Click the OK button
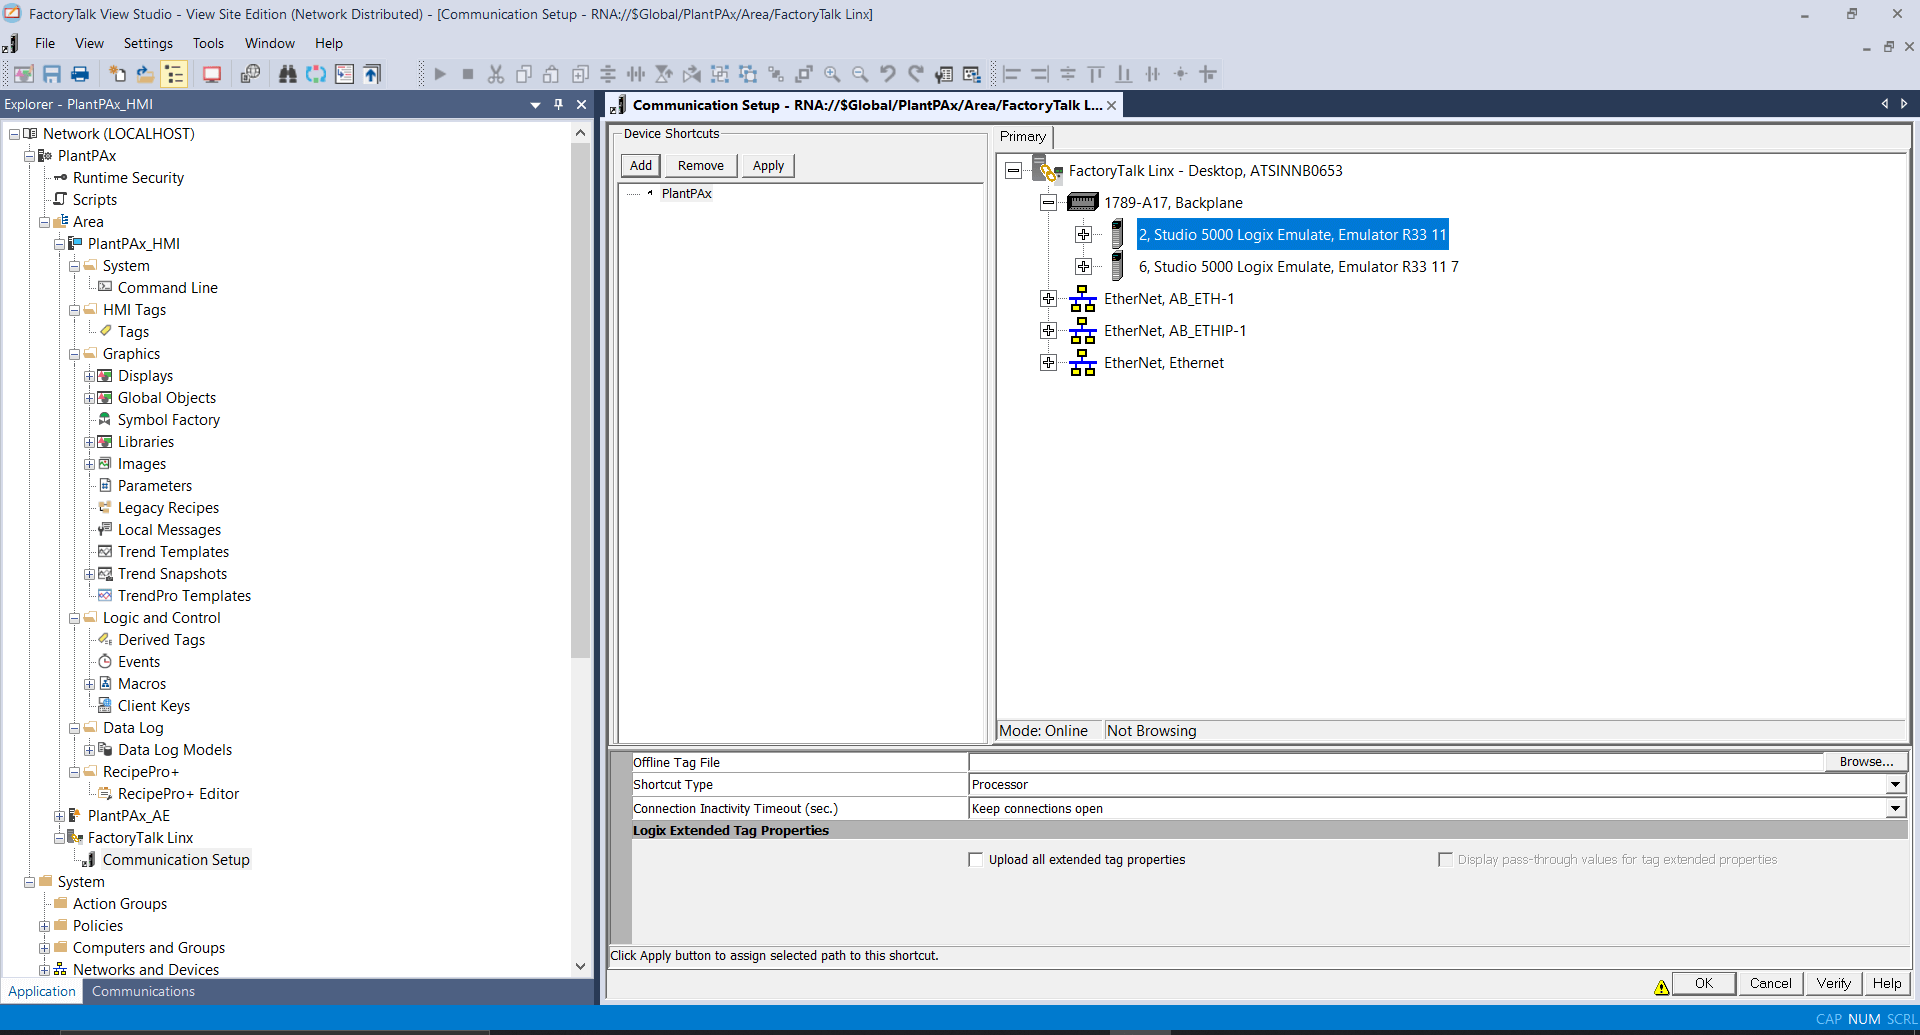The width and height of the screenshot is (1920, 1035). [x=1704, y=984]
